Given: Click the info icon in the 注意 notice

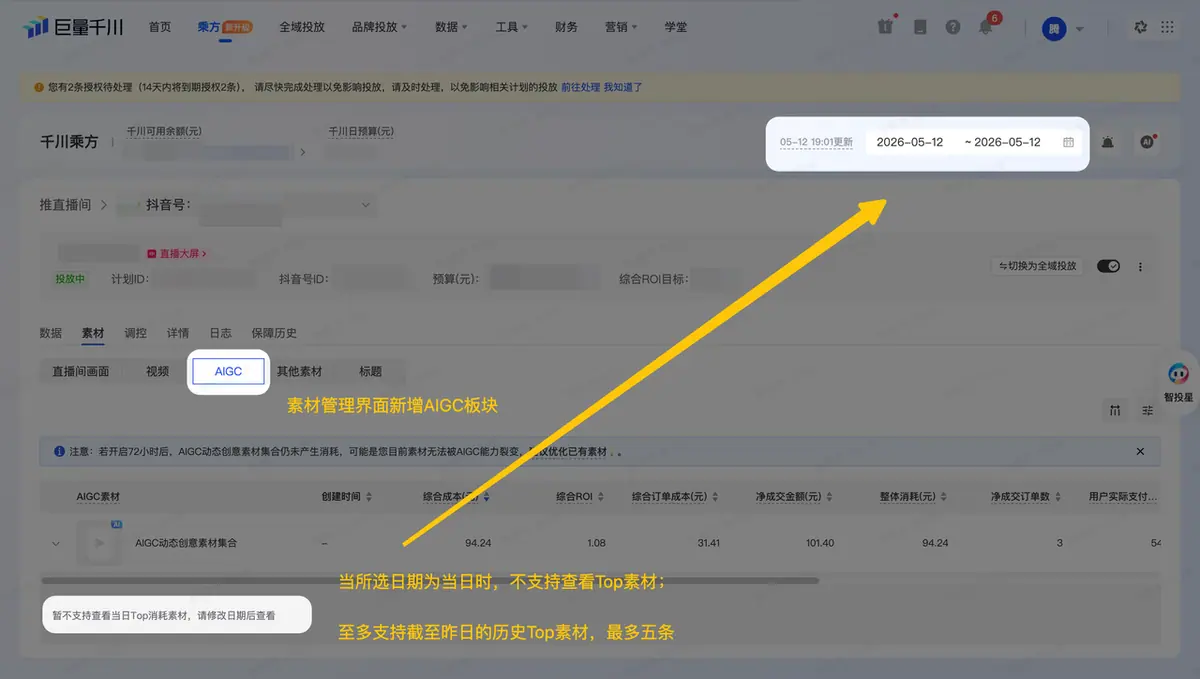Looking at the screenshot, I should click(x=59, y=451).
